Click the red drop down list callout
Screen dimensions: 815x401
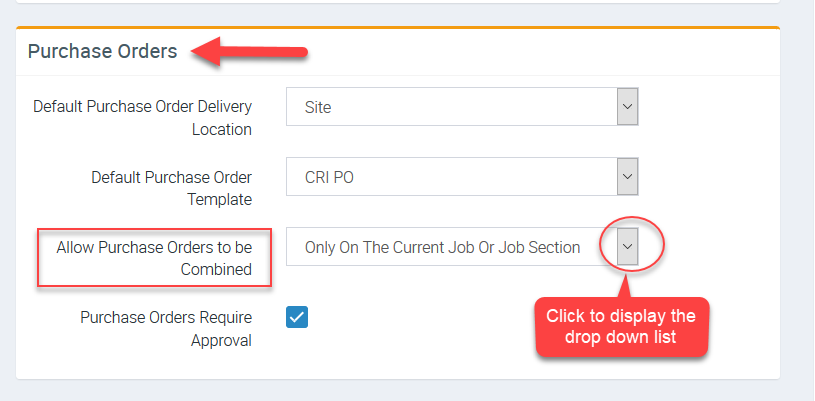click(620, 326)
